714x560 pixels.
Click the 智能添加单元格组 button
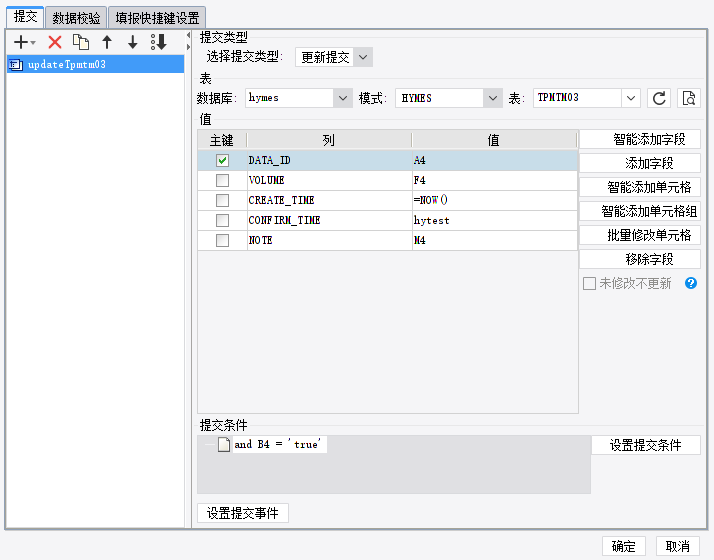640,211
